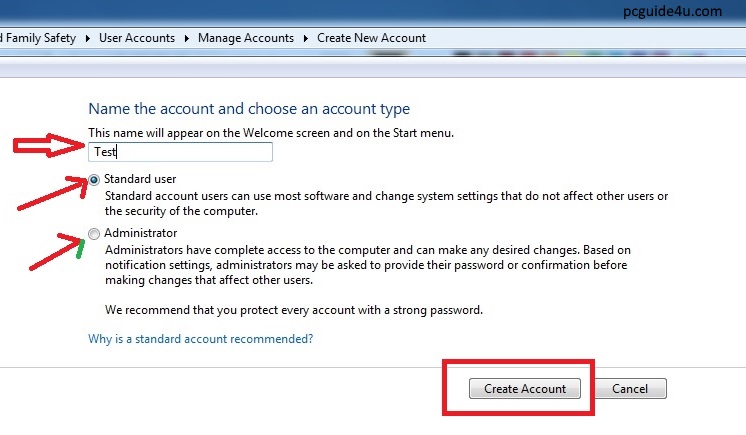The image size is (746, 435).
Task: Click the 'Name the account' heading
Action: [x=249, y=109]
